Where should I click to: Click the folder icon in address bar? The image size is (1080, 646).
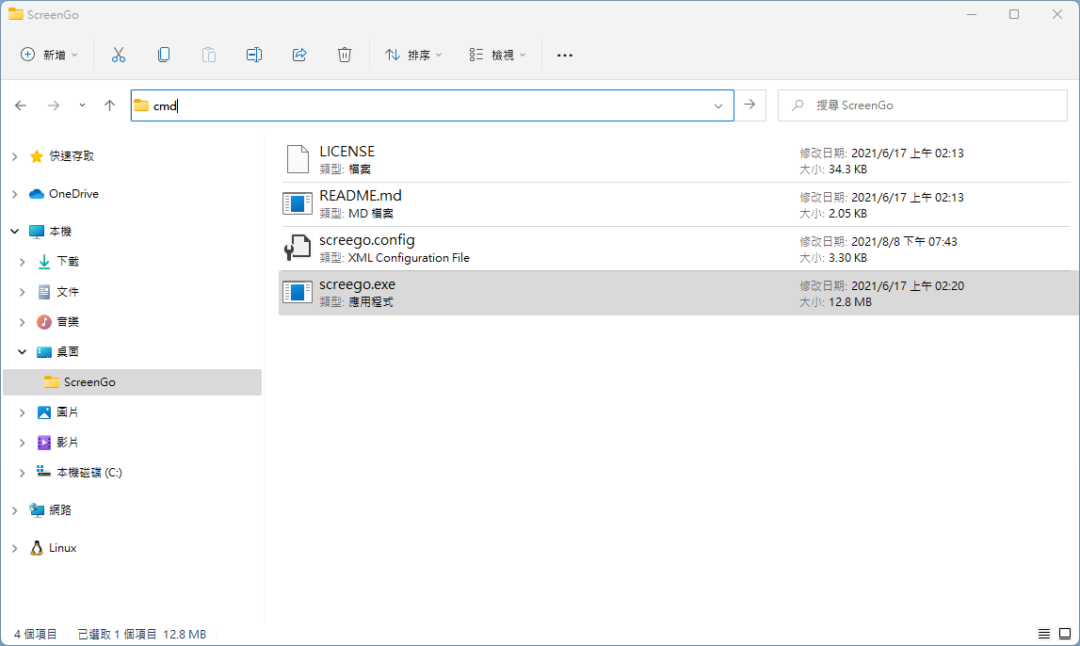pos(141,105)
